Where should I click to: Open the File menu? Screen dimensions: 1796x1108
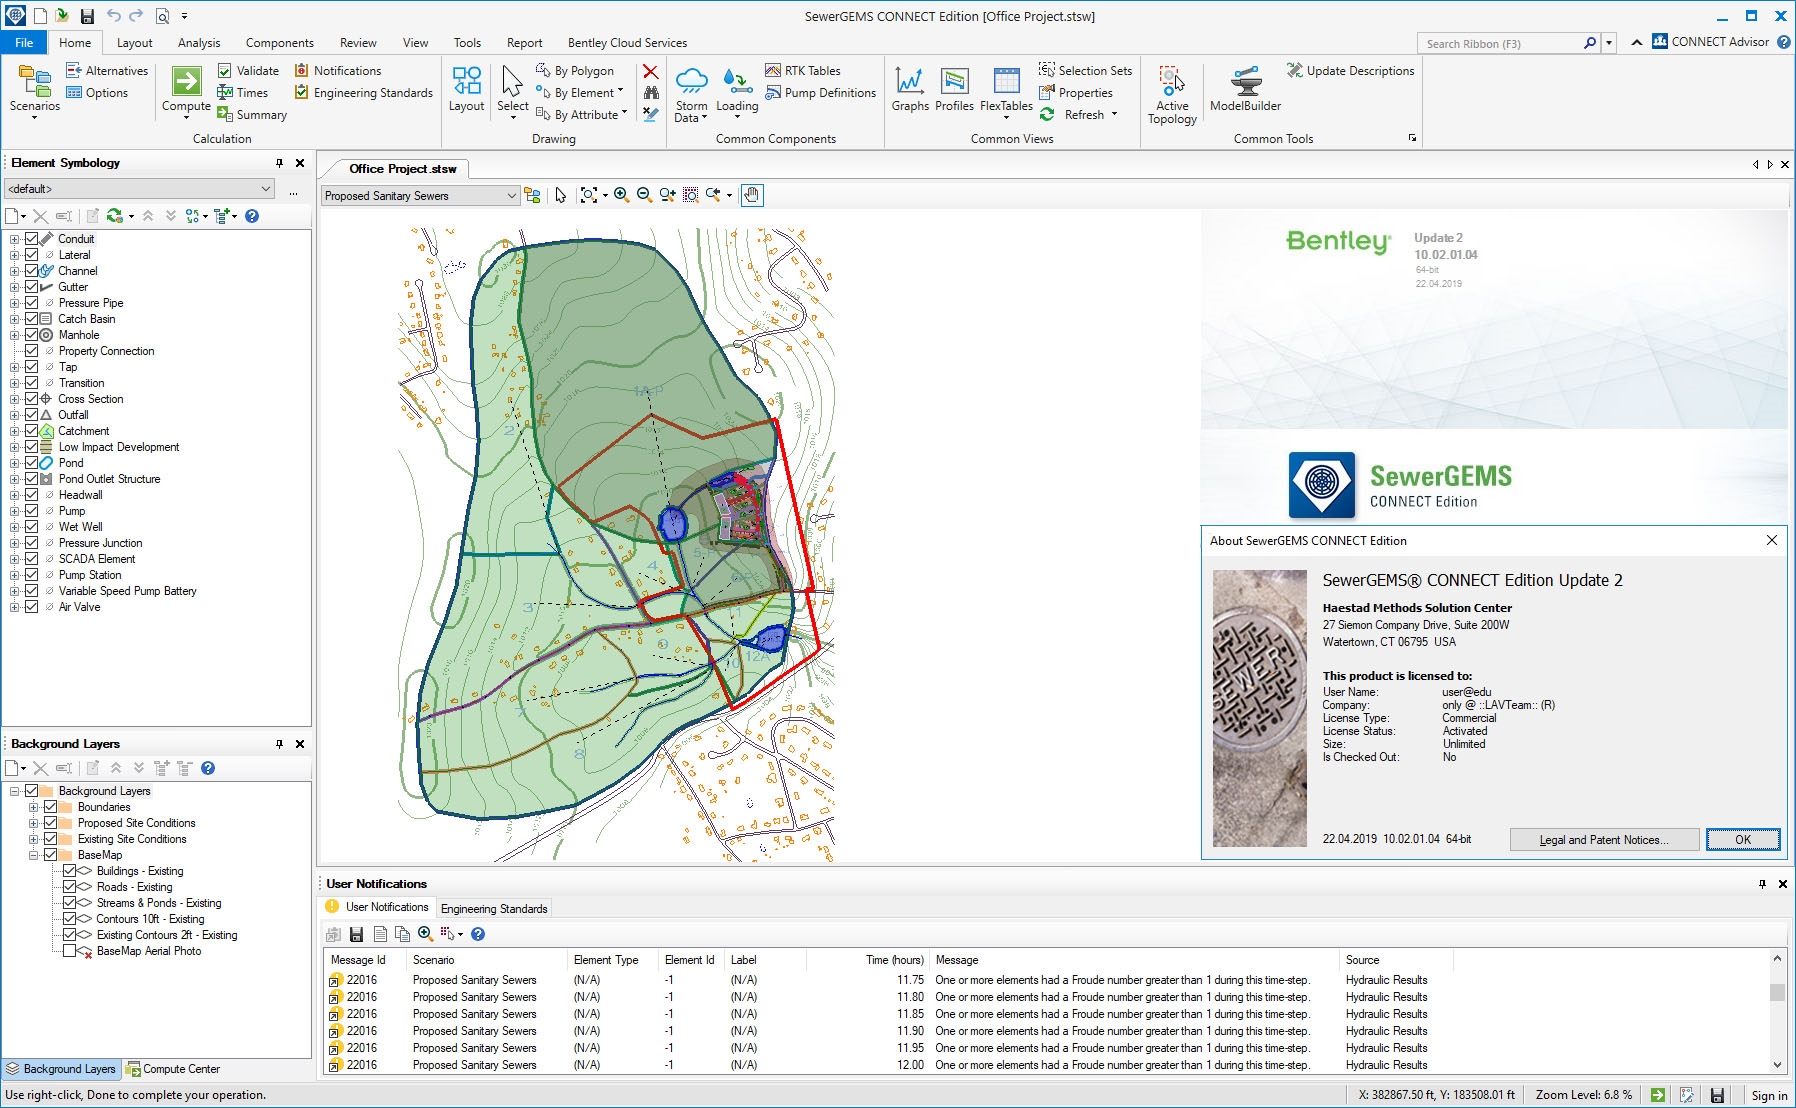(x=24, y=43)
